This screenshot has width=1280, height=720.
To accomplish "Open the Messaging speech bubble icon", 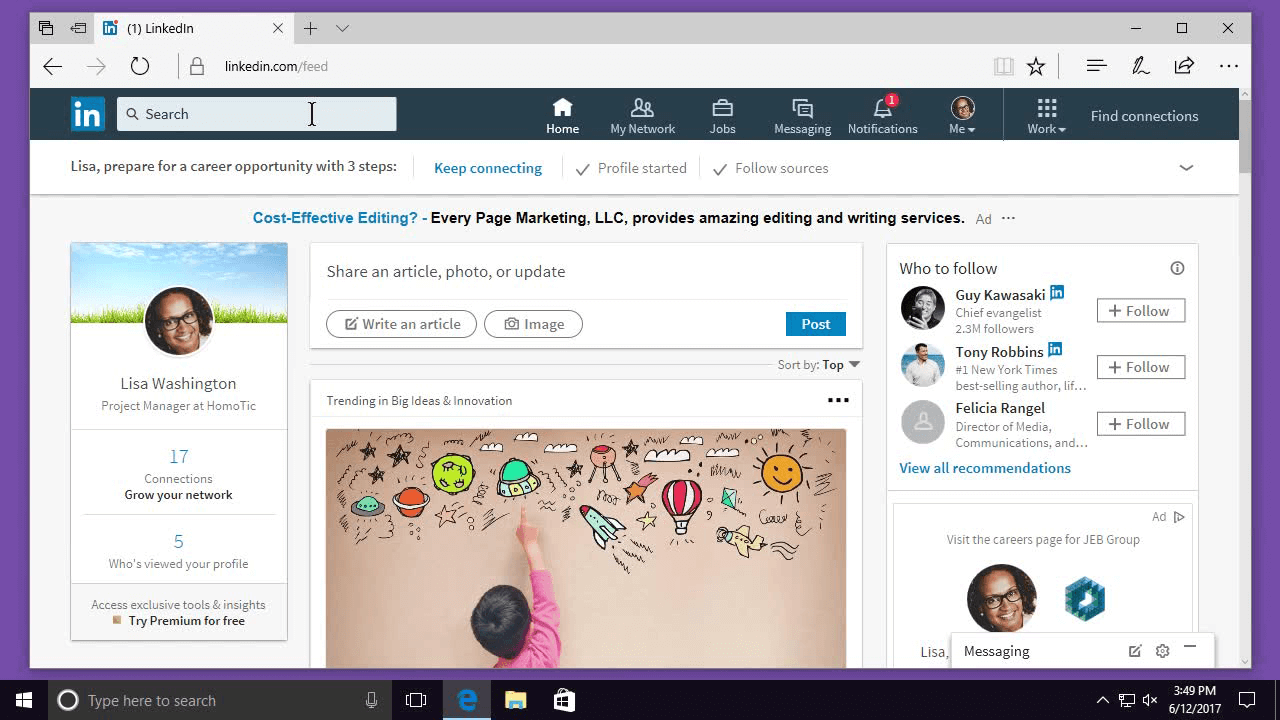I will (x=801, y=108).
